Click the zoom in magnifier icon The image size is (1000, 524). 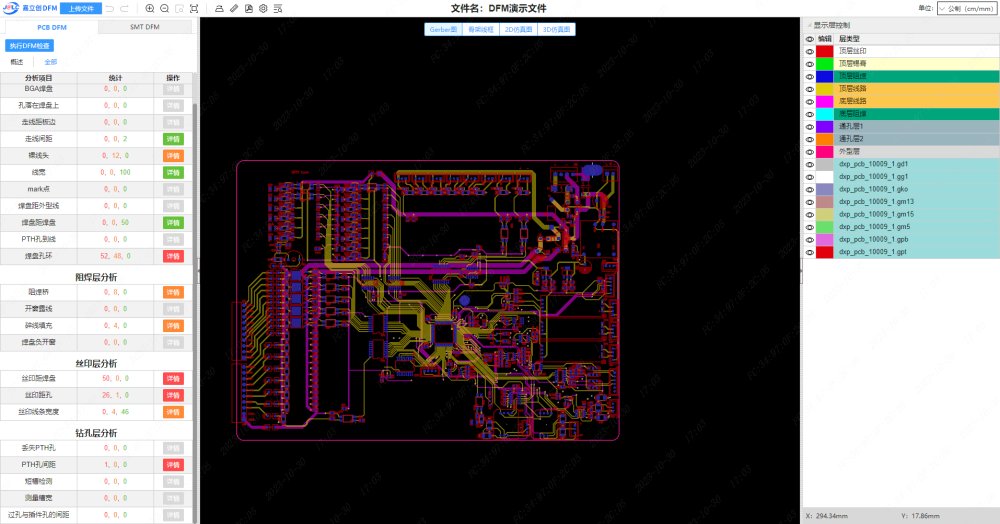[150, 8]
